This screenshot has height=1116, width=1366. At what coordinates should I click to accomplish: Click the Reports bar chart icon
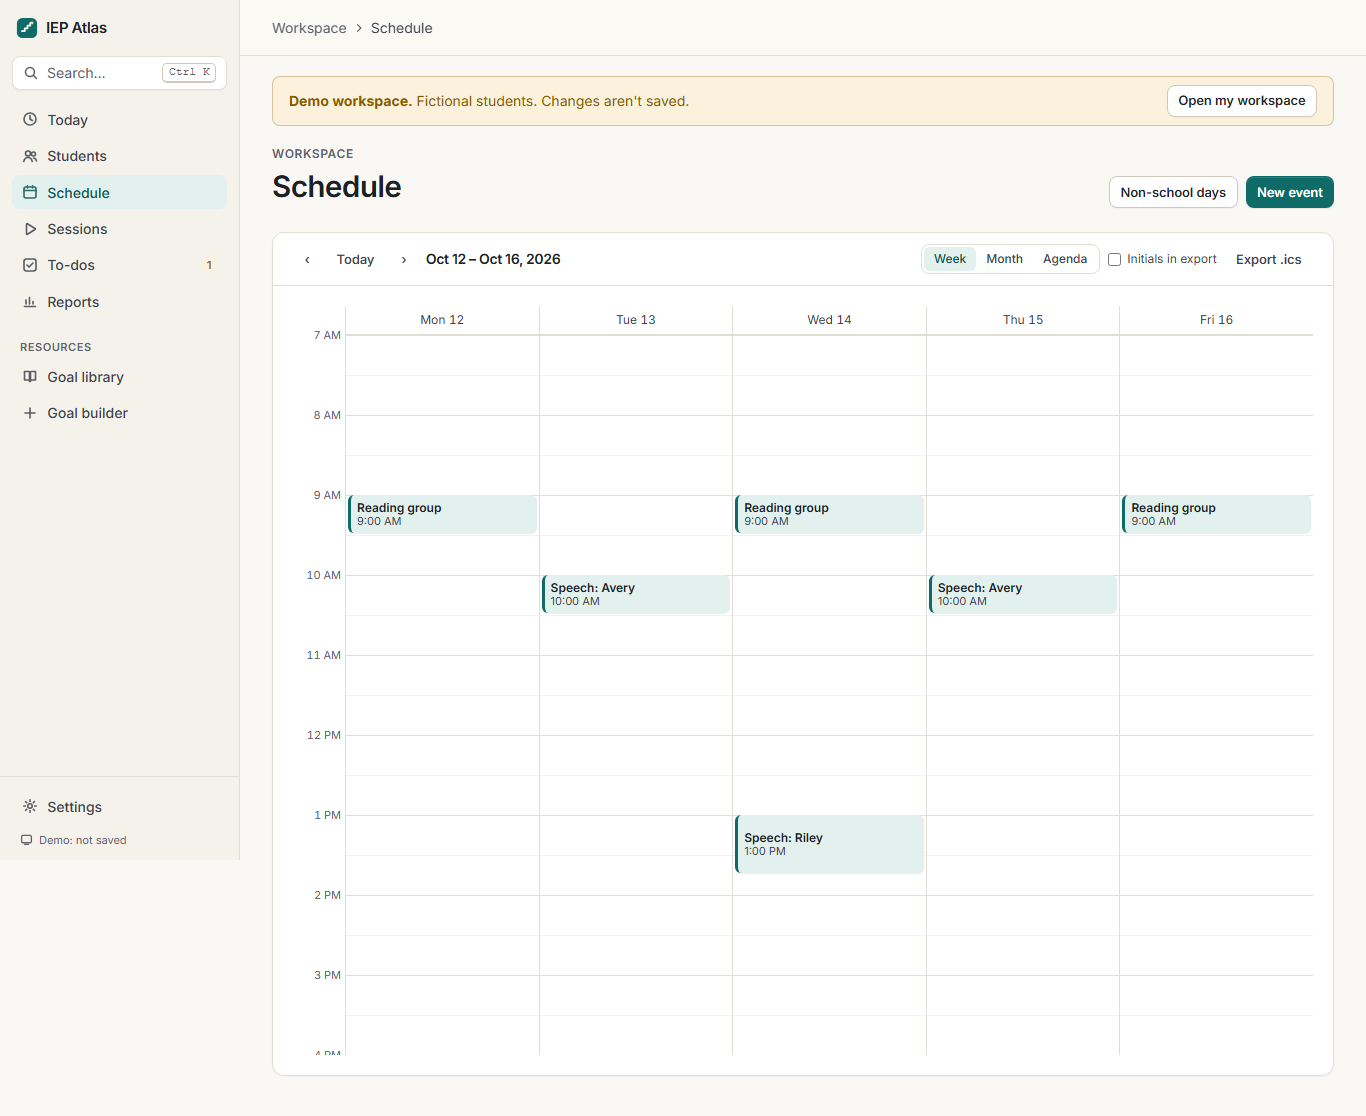(30, 302)
